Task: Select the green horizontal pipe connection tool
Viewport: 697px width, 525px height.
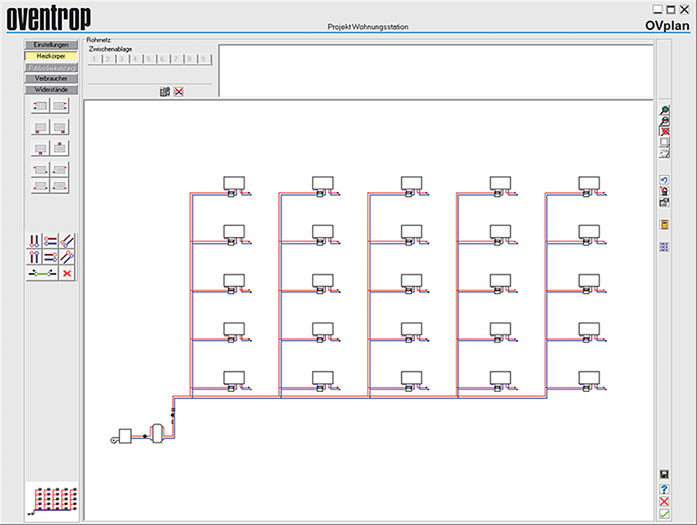Action: click(x=41, y=273)
